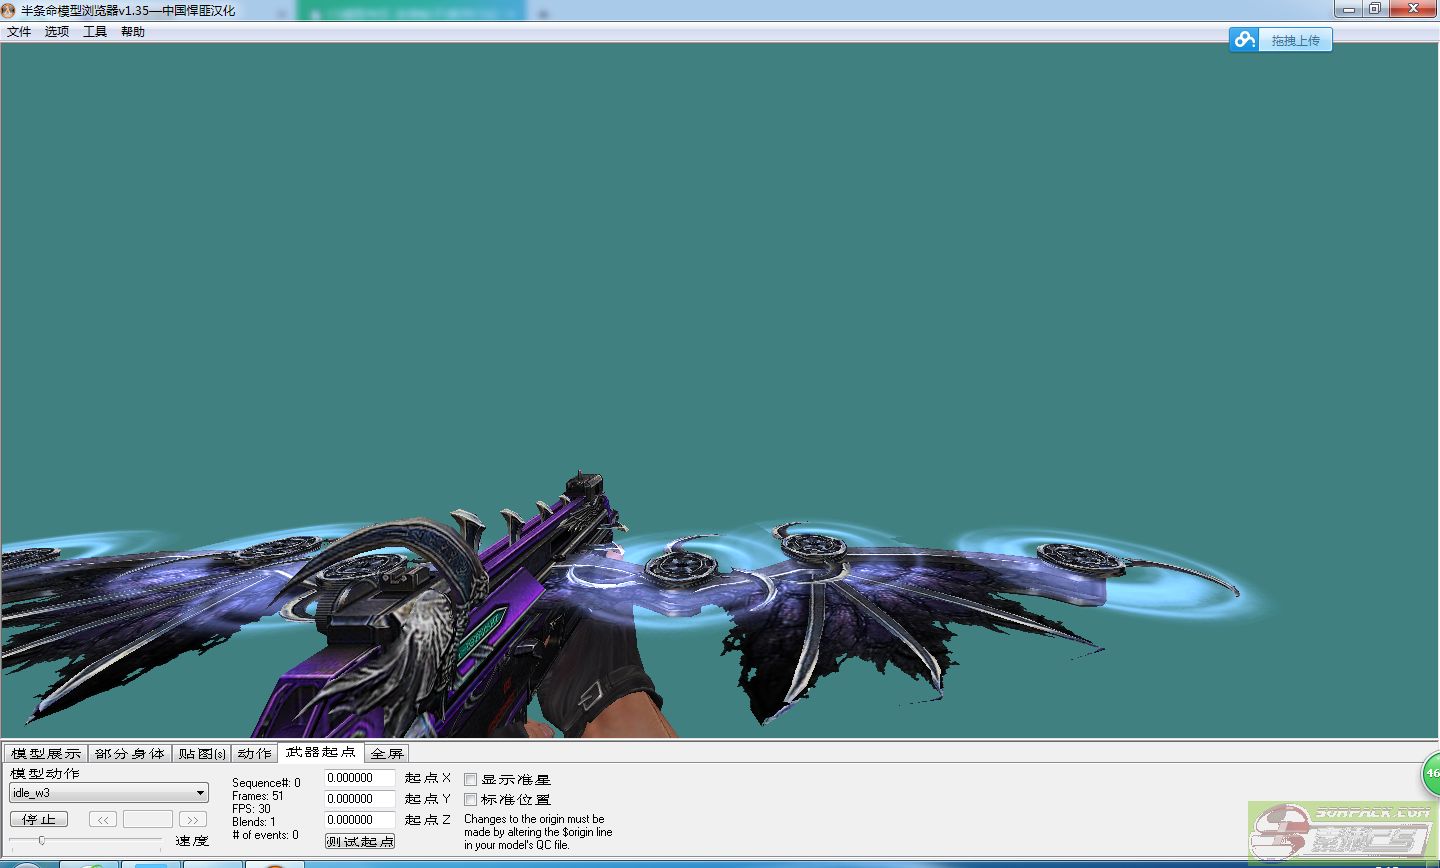1440x868 pixels.
Task: Restore down the model viewer window
Action: click(x=1374, y=9)
